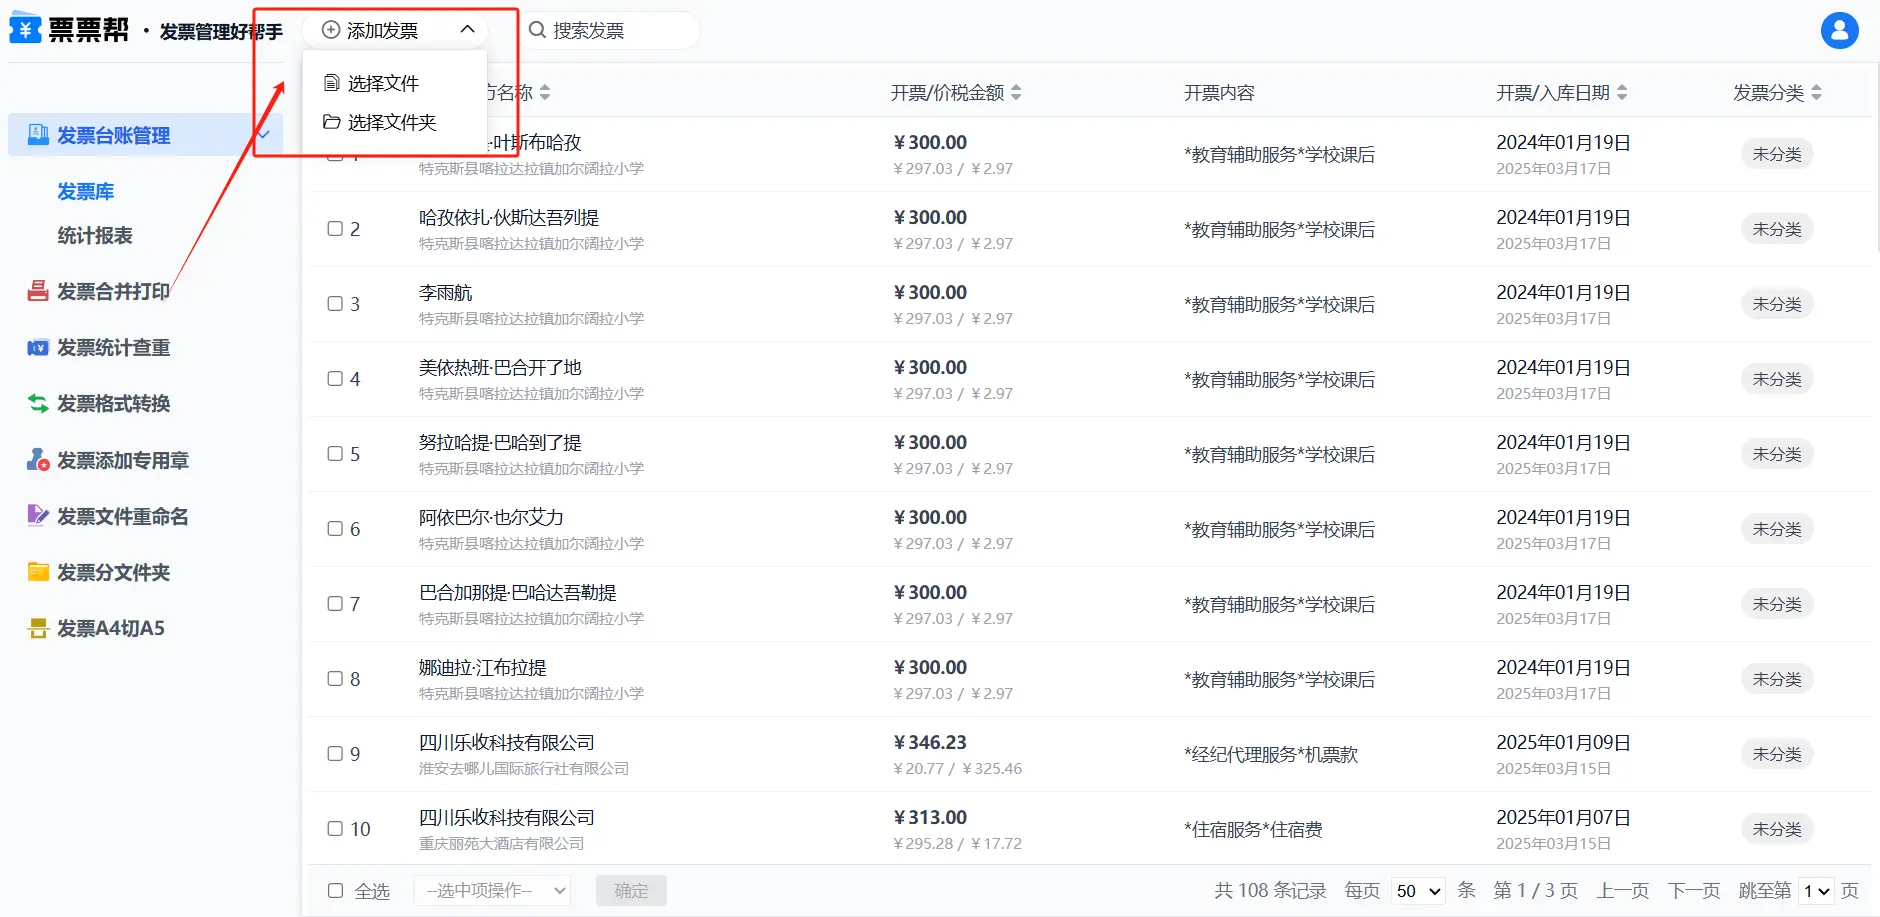
Task: Open the user profile avatar
Action: click(x=1838, y=31)
